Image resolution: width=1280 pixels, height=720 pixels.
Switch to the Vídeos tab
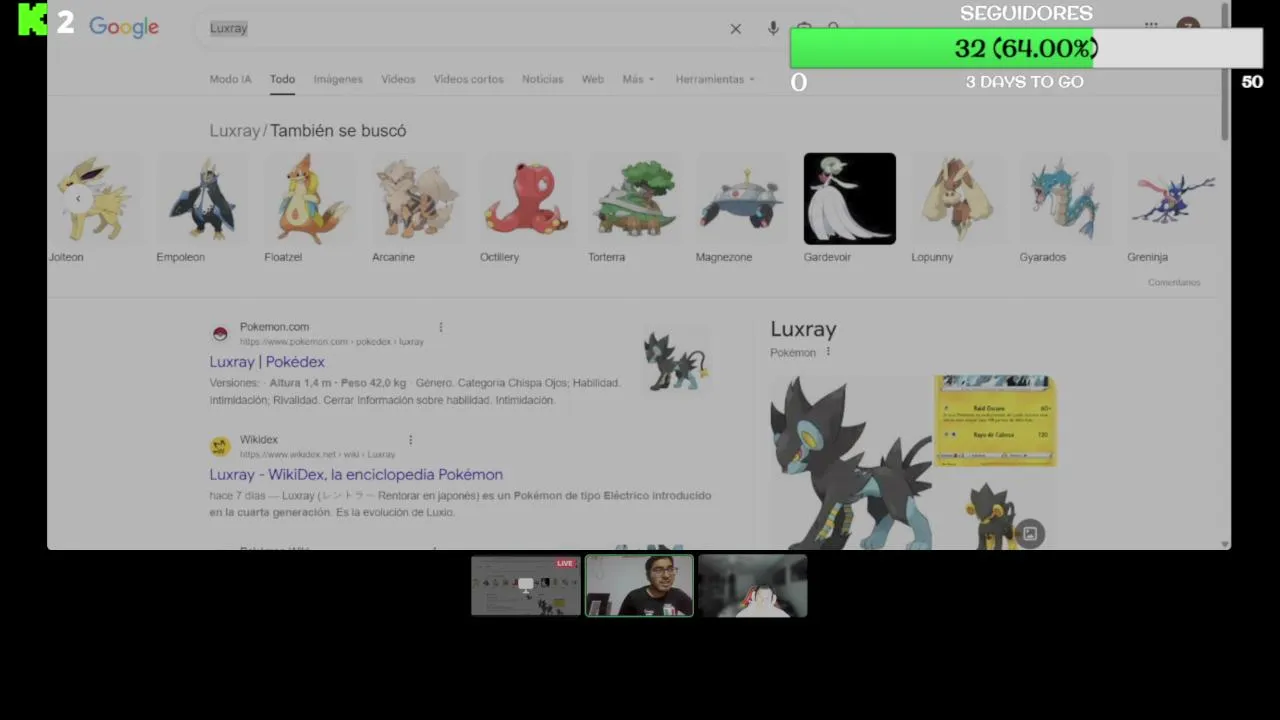coord(398,79)
